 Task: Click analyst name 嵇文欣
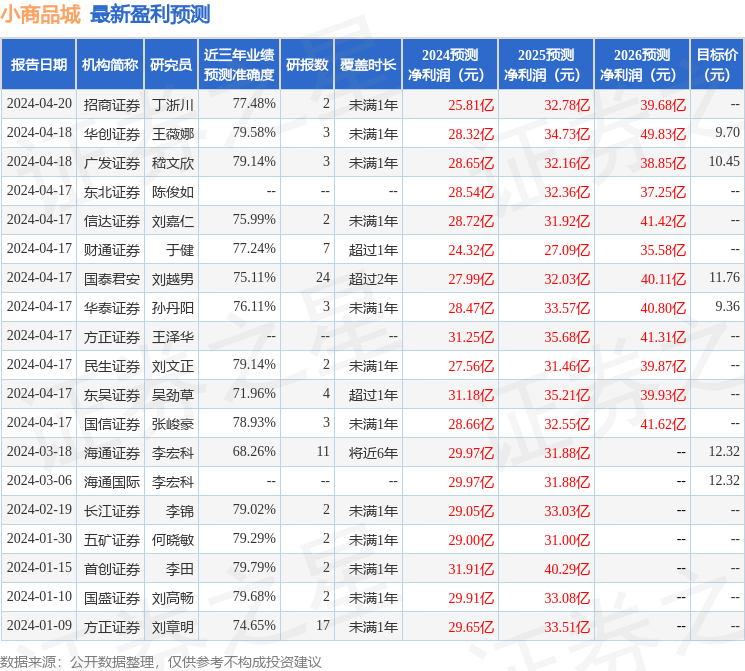pyautogui.click(x=173, y=163)
